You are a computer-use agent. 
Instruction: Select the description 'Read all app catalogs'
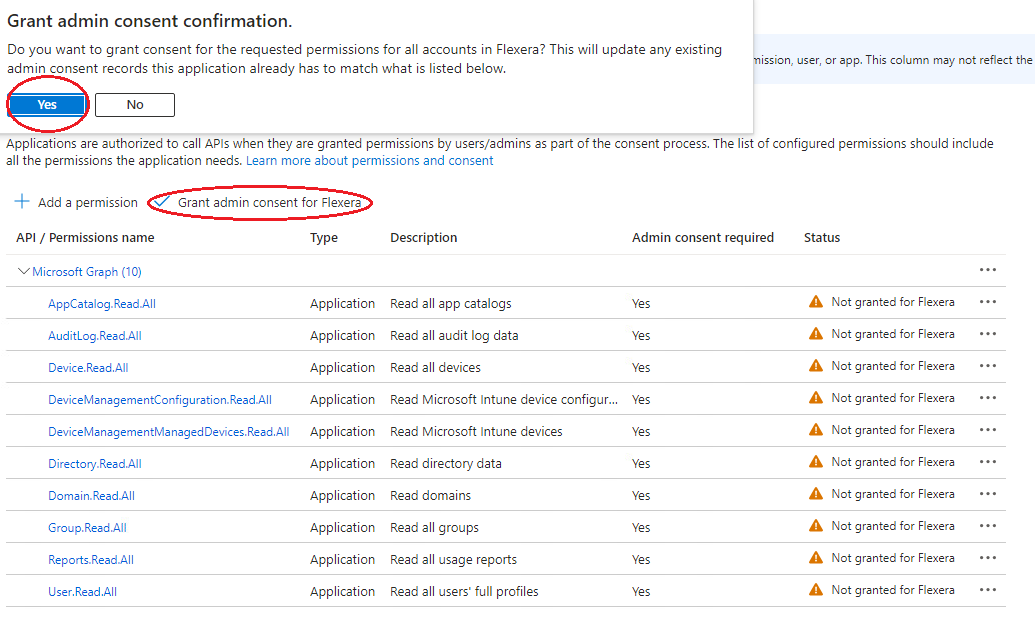[x=451, y=304]
